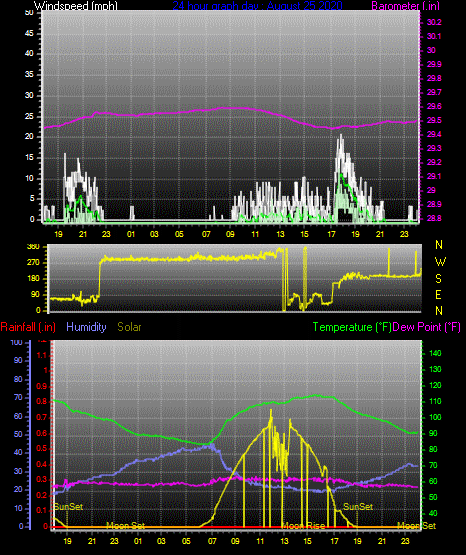Click windspeed axis value '25'
This screenshot has width=466, height=555.
[x=29, y=116]
